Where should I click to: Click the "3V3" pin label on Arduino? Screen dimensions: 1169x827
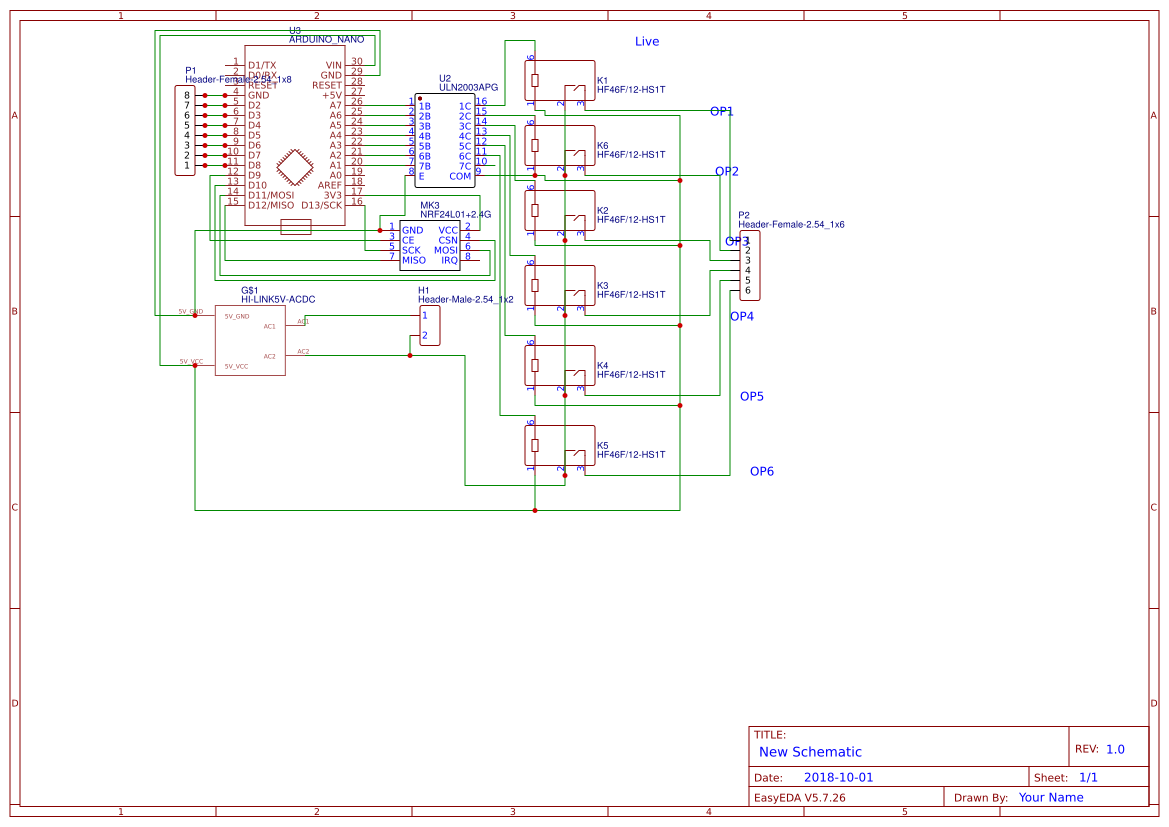333,195
